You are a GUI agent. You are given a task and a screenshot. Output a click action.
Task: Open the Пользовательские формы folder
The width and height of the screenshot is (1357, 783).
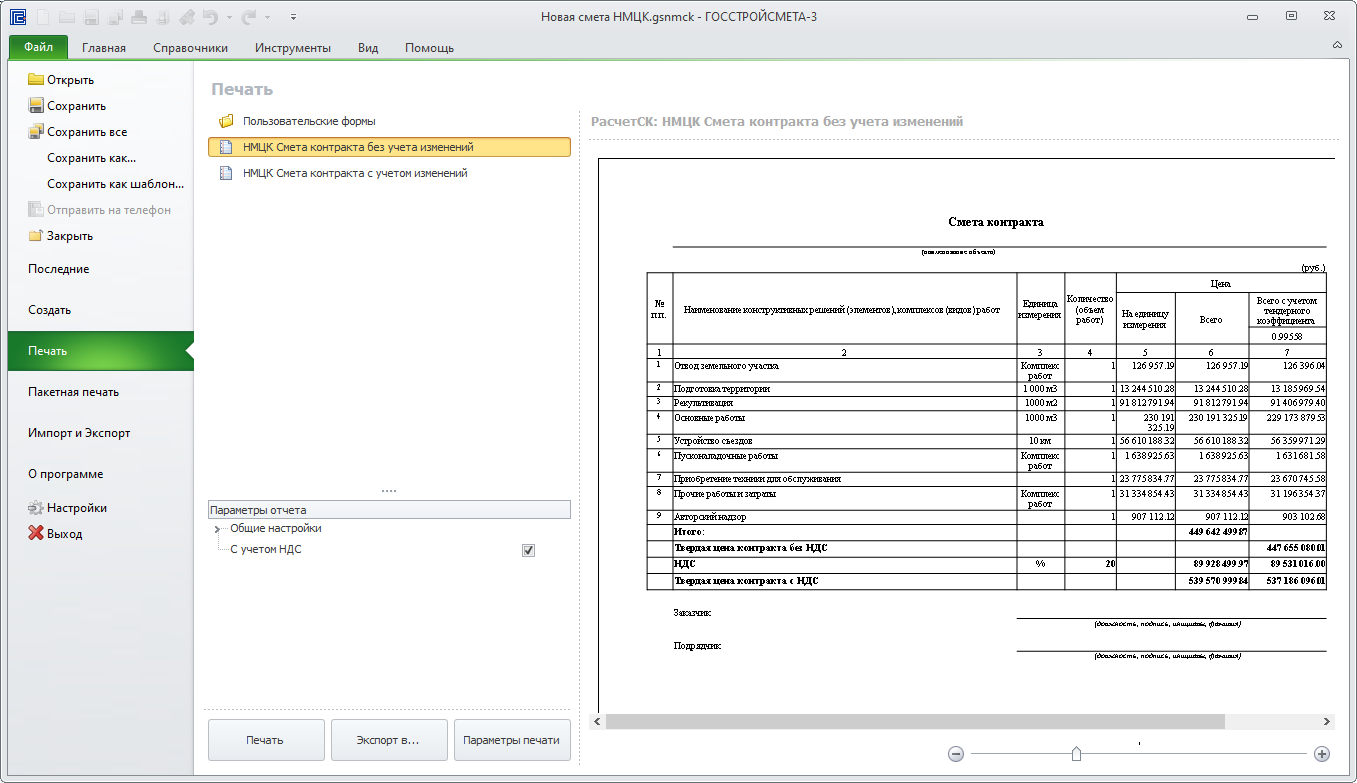pos(309,121)
